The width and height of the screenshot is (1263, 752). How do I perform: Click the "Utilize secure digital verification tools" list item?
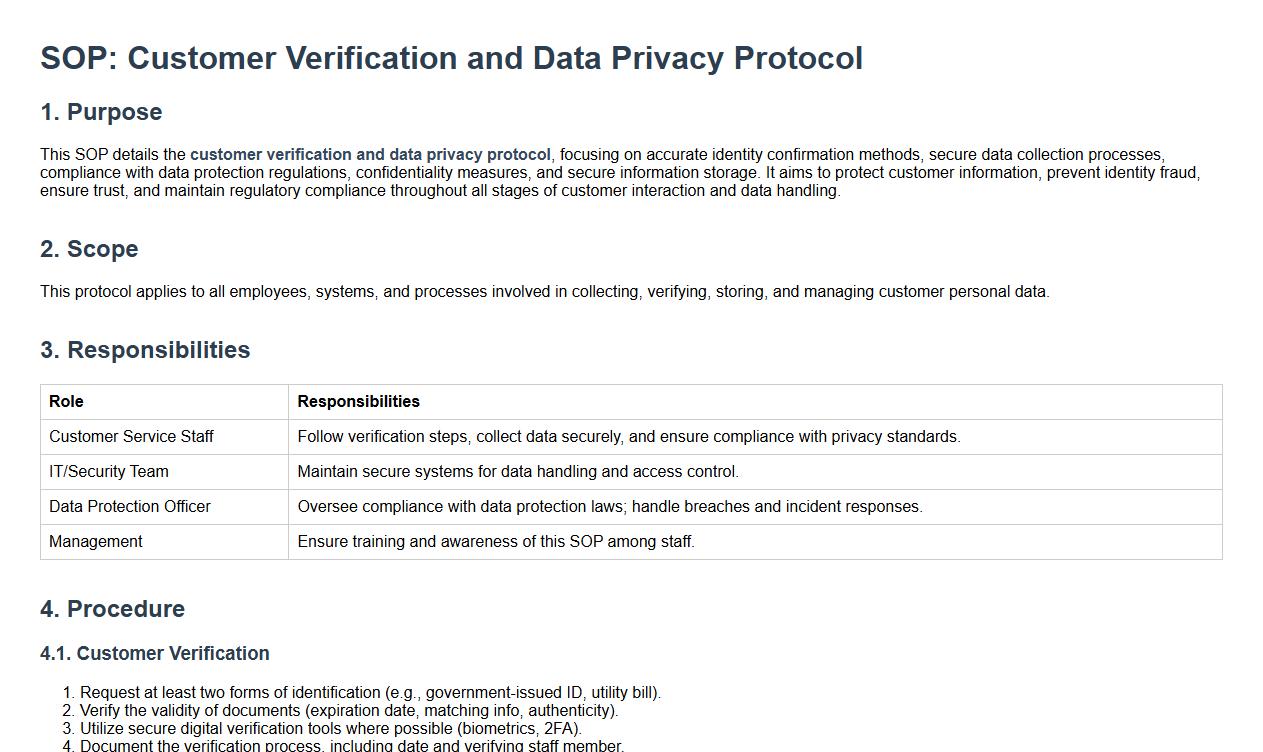click(330, 729)
